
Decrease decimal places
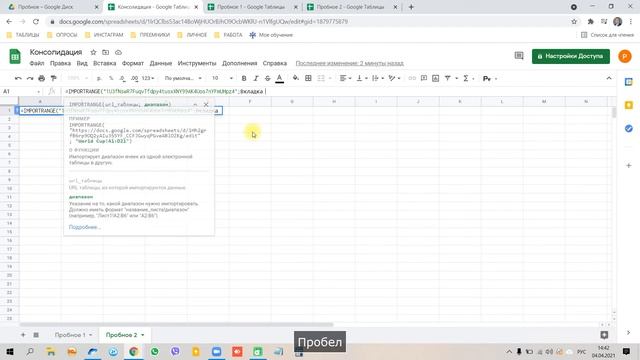[x=122, y=78]
